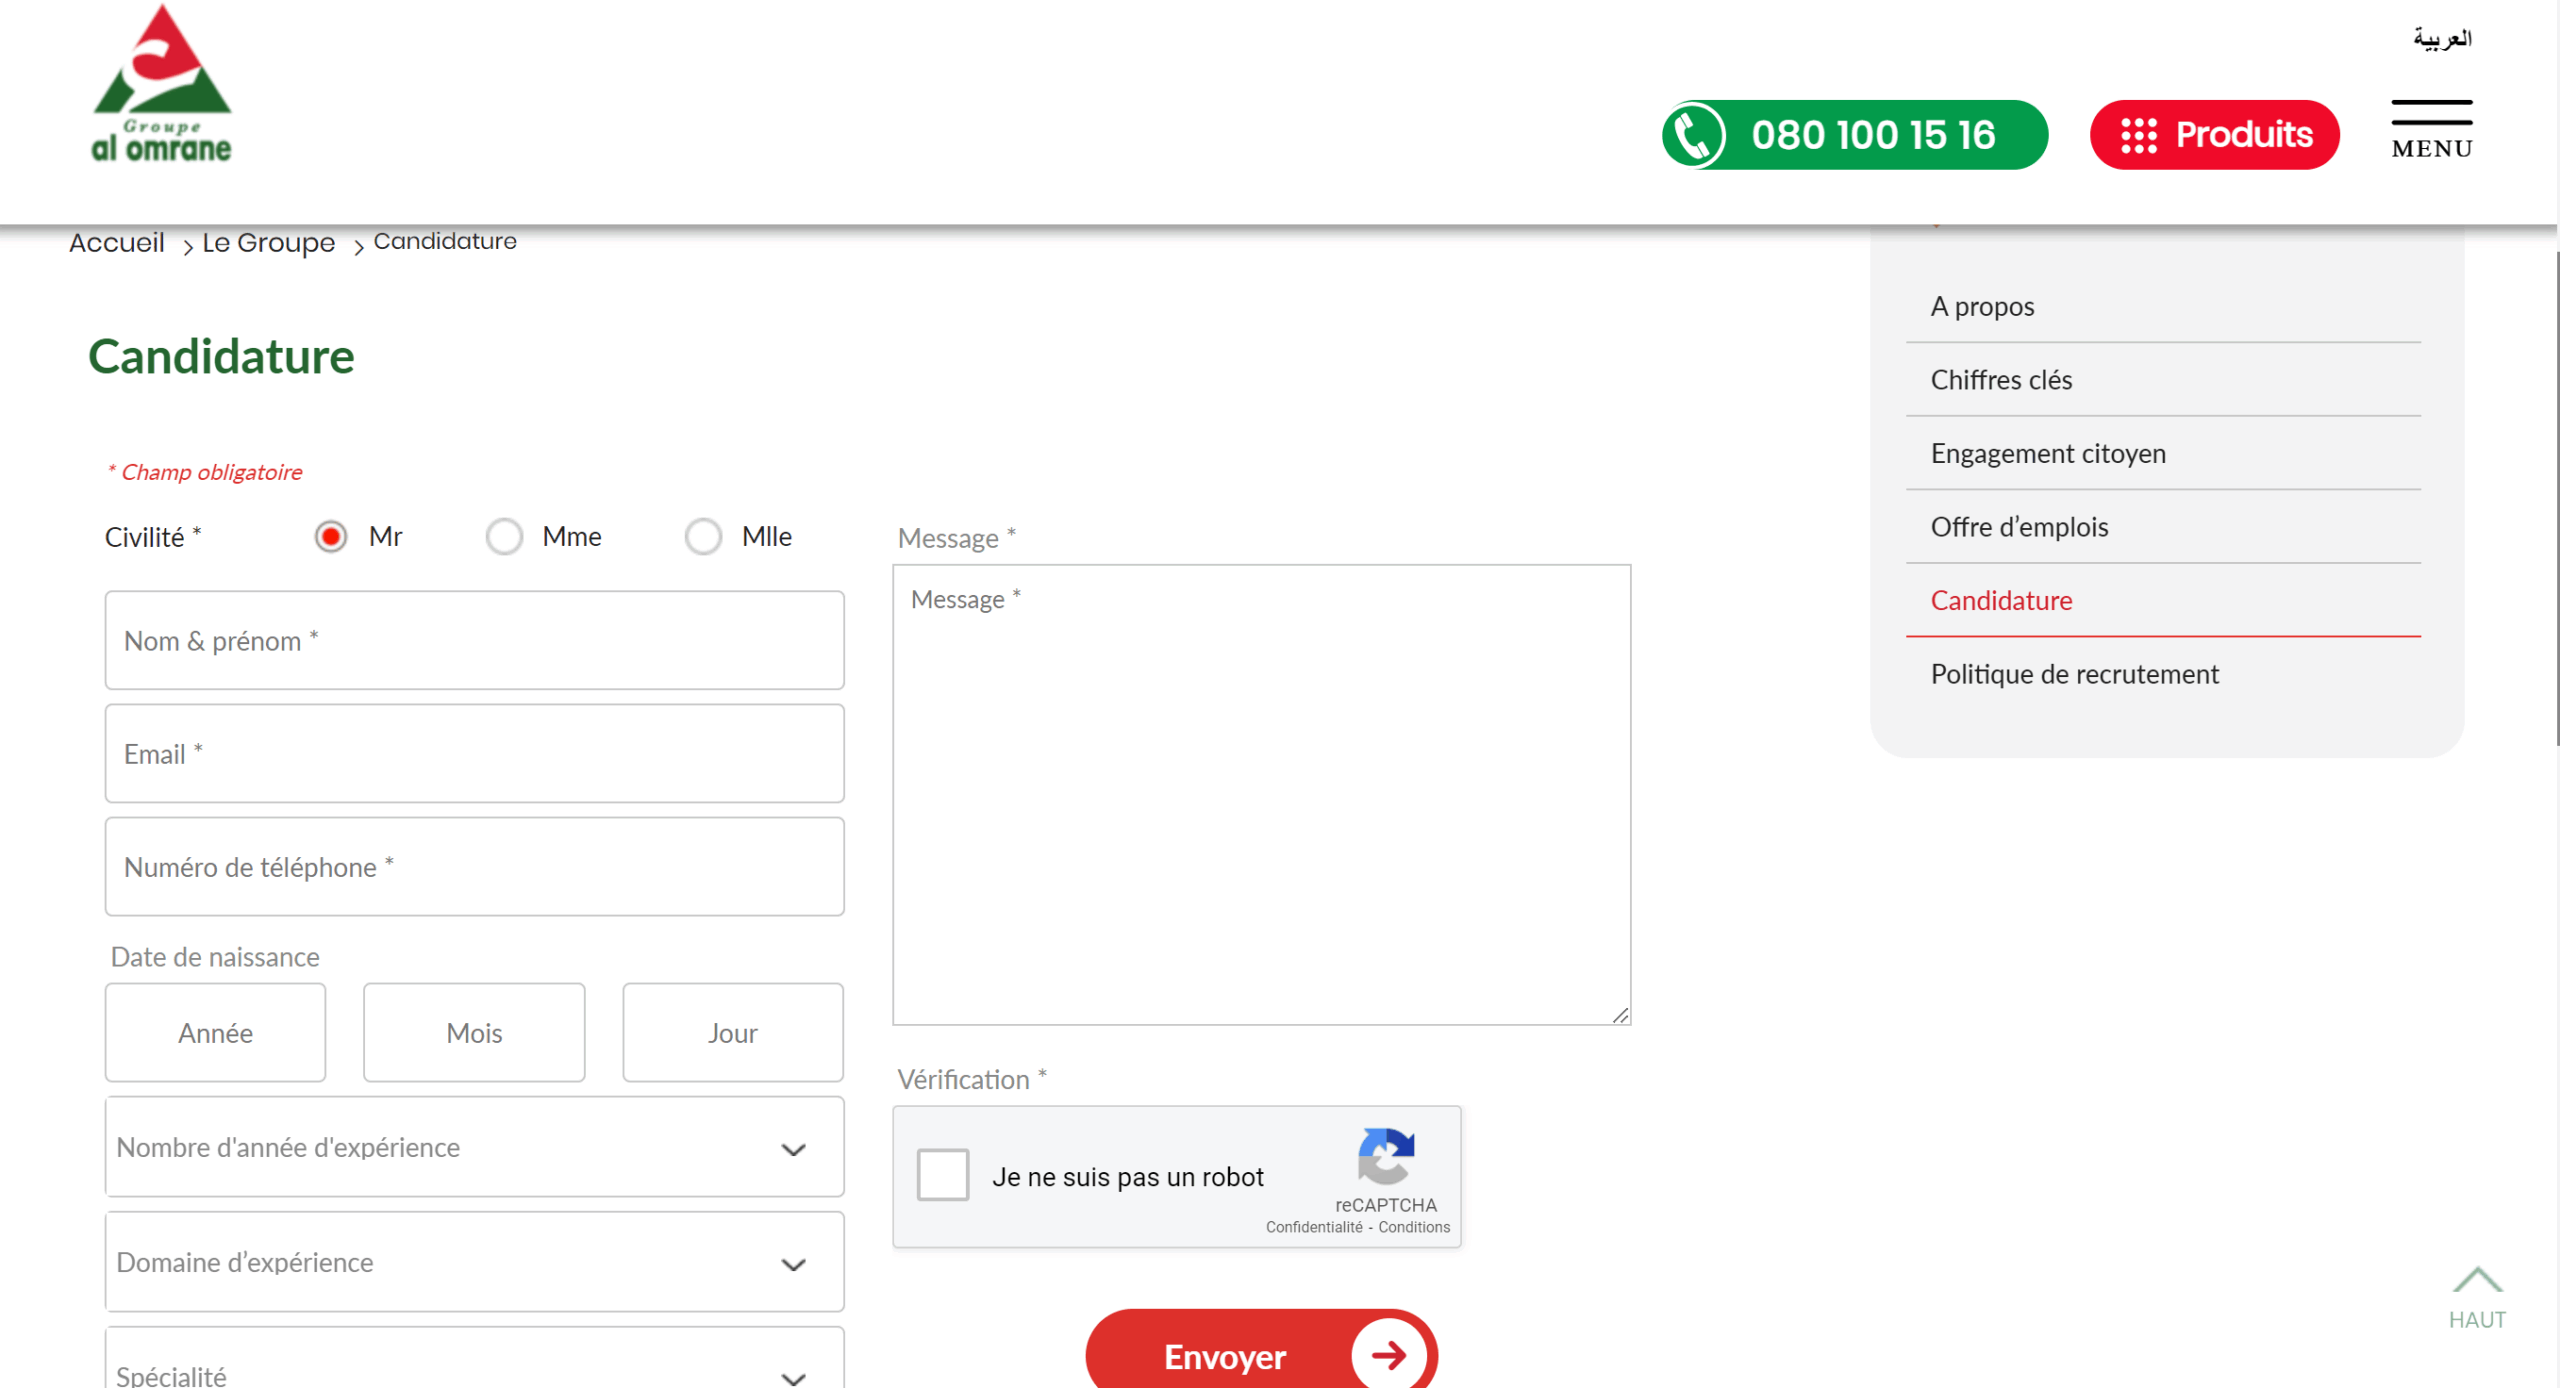Click the 'Date de naissance' label
The width and height of the screenshot is (2560, 1388).
(215, 957)
